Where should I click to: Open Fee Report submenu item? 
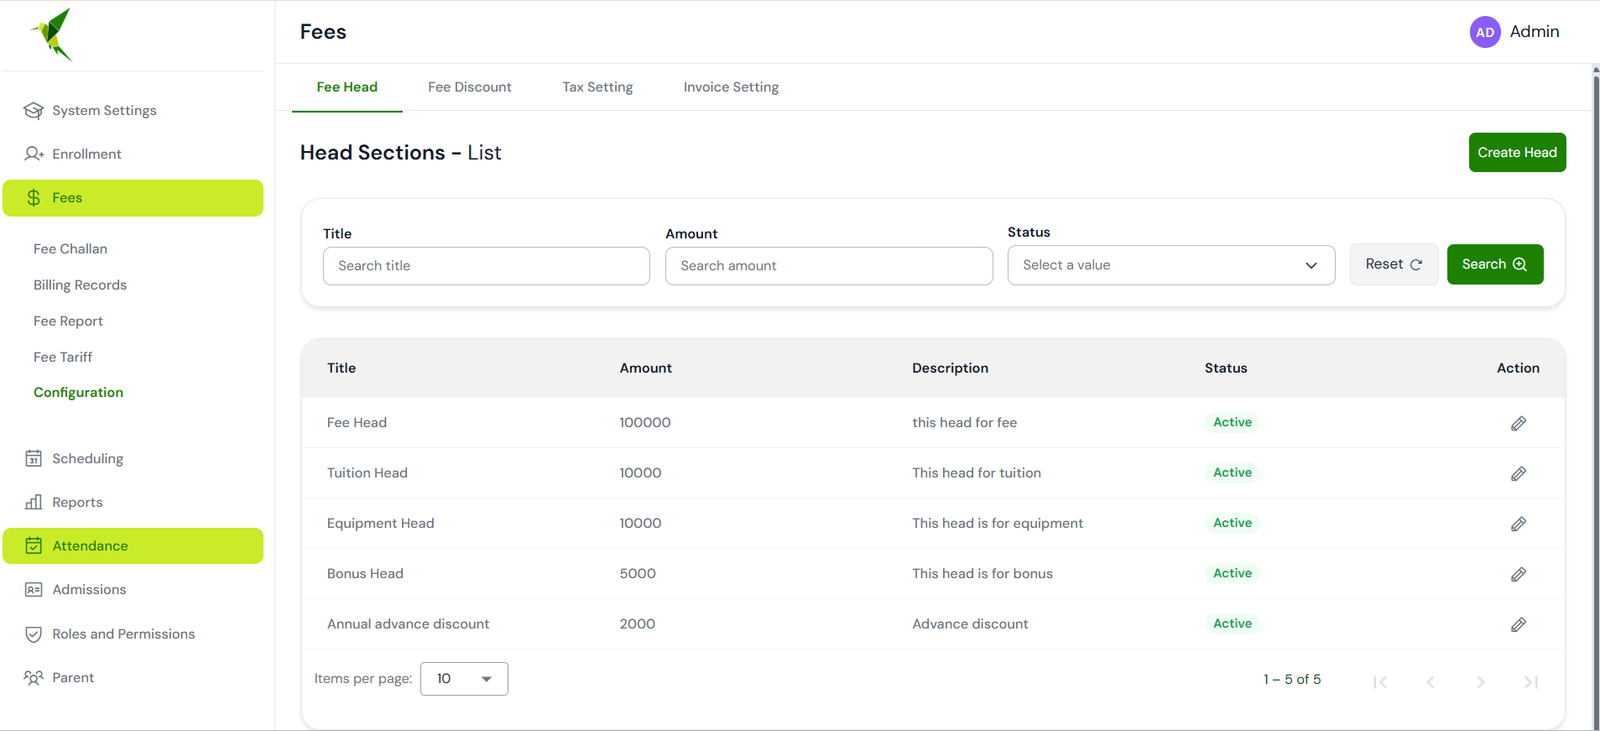coord(68,321)
